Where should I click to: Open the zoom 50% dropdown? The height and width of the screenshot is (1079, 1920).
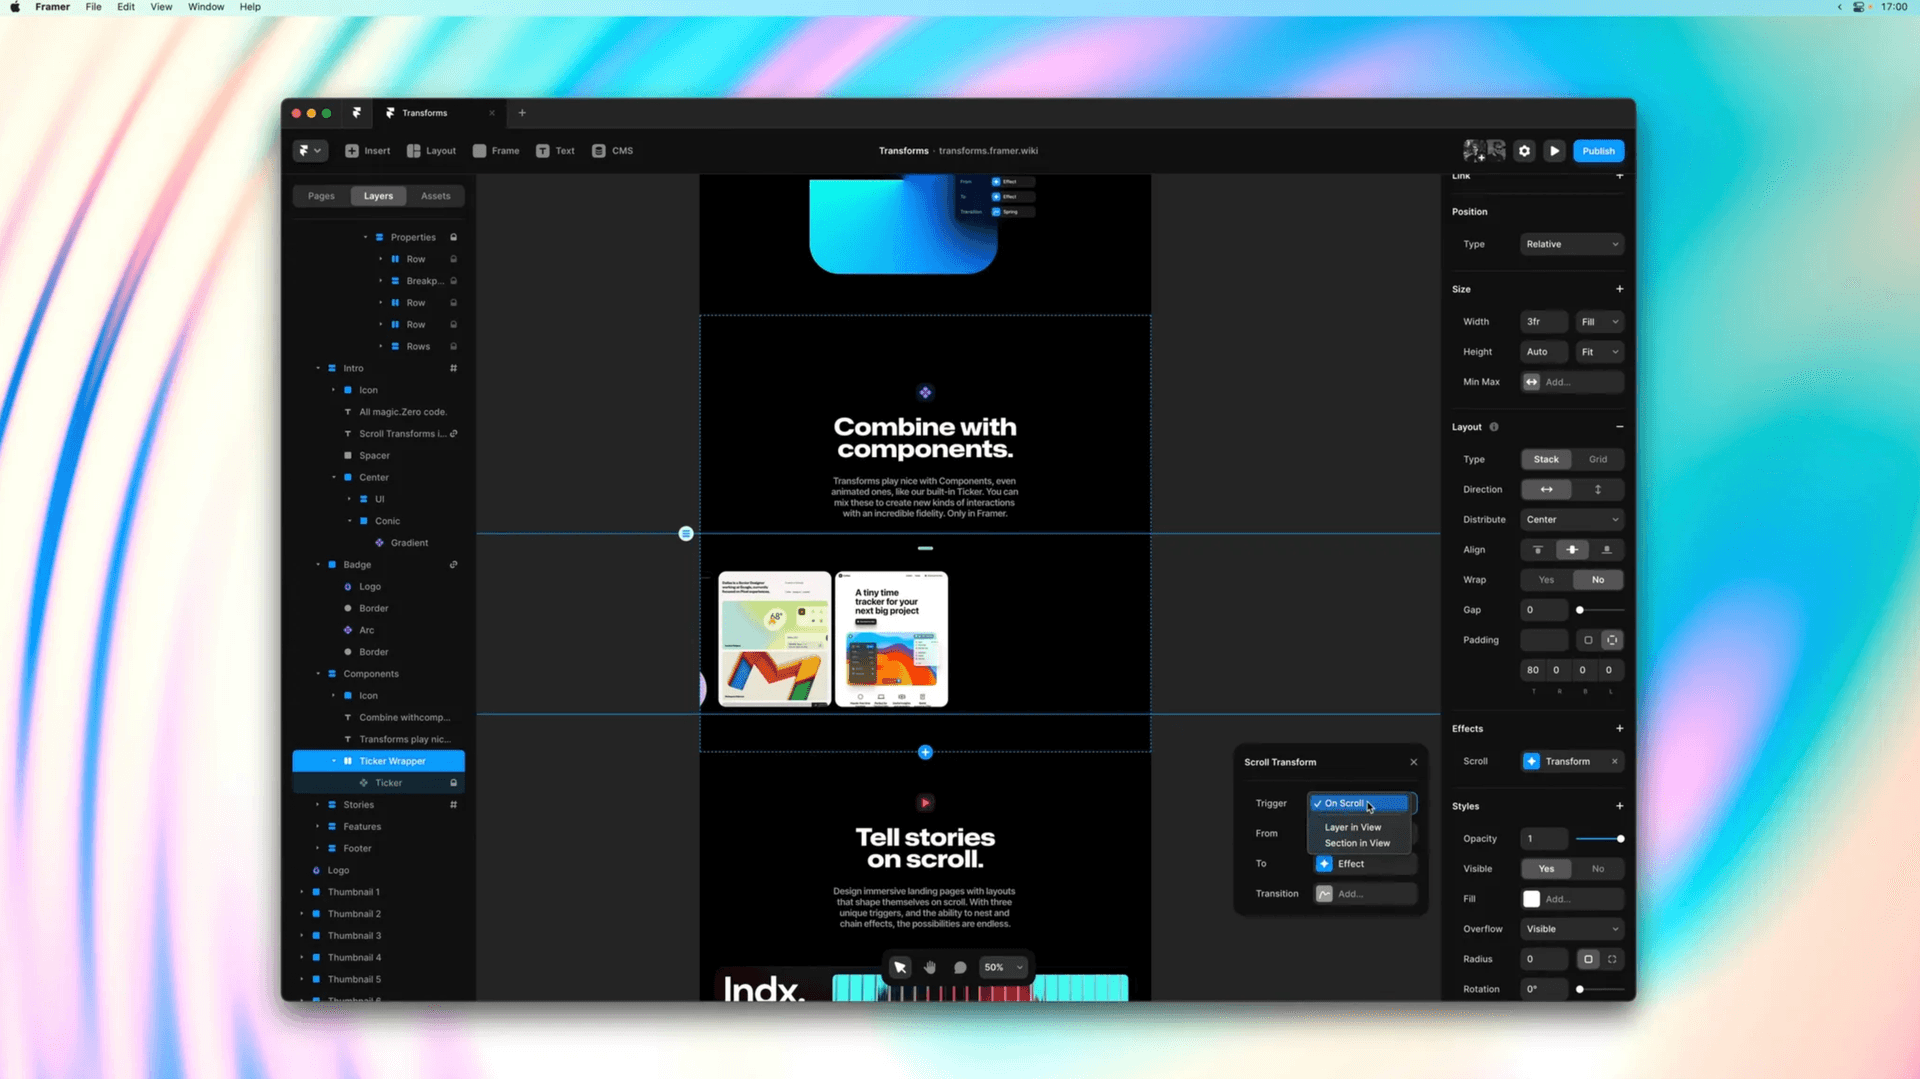(x=1004, y=967)
